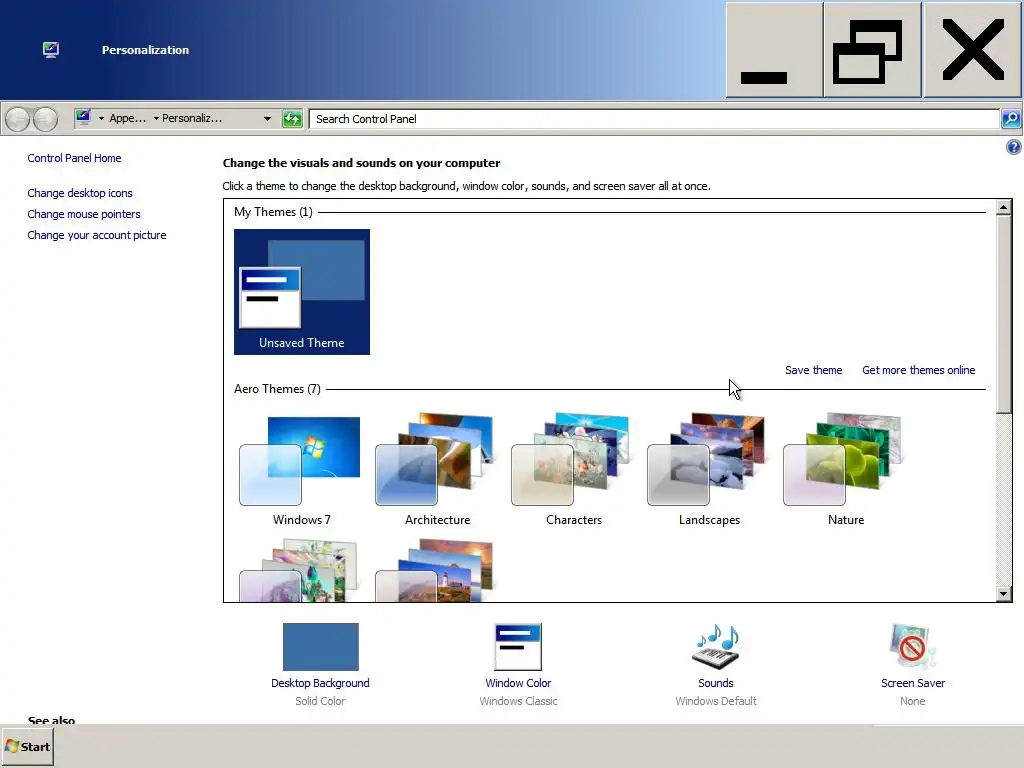Click the Windows Classic text under Window Color
This screenshot has width=1024, height=768.
pyautogui.click(x=518, y=701)
